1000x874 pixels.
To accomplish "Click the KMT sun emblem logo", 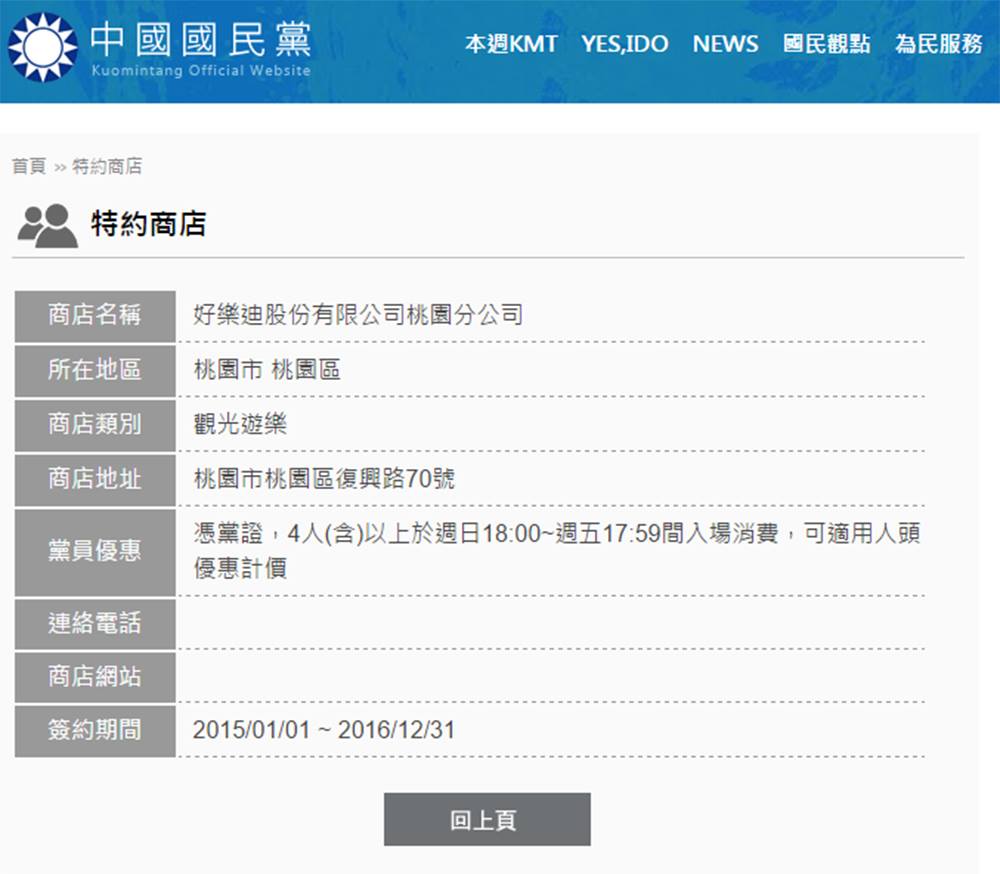I will (43, 46).
